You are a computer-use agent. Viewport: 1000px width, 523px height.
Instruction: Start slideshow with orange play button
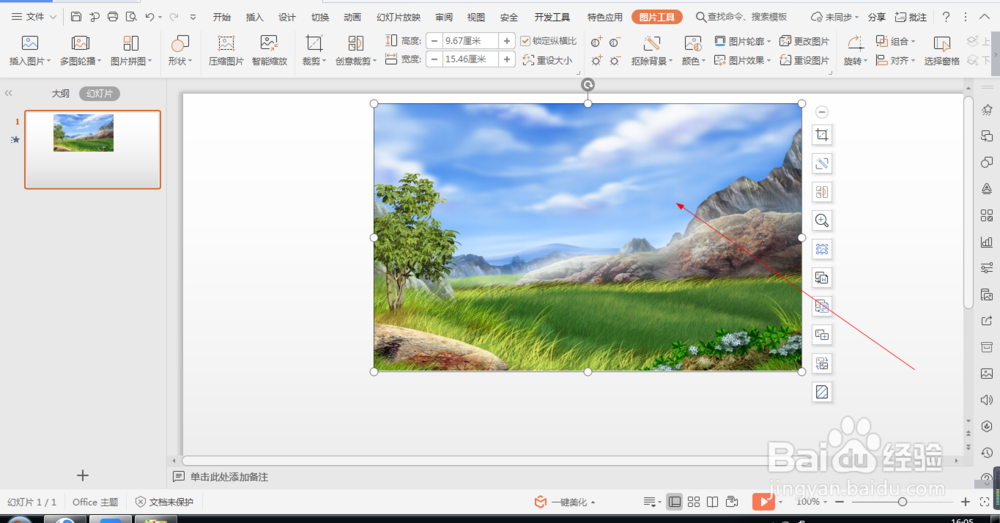[763, 501]
